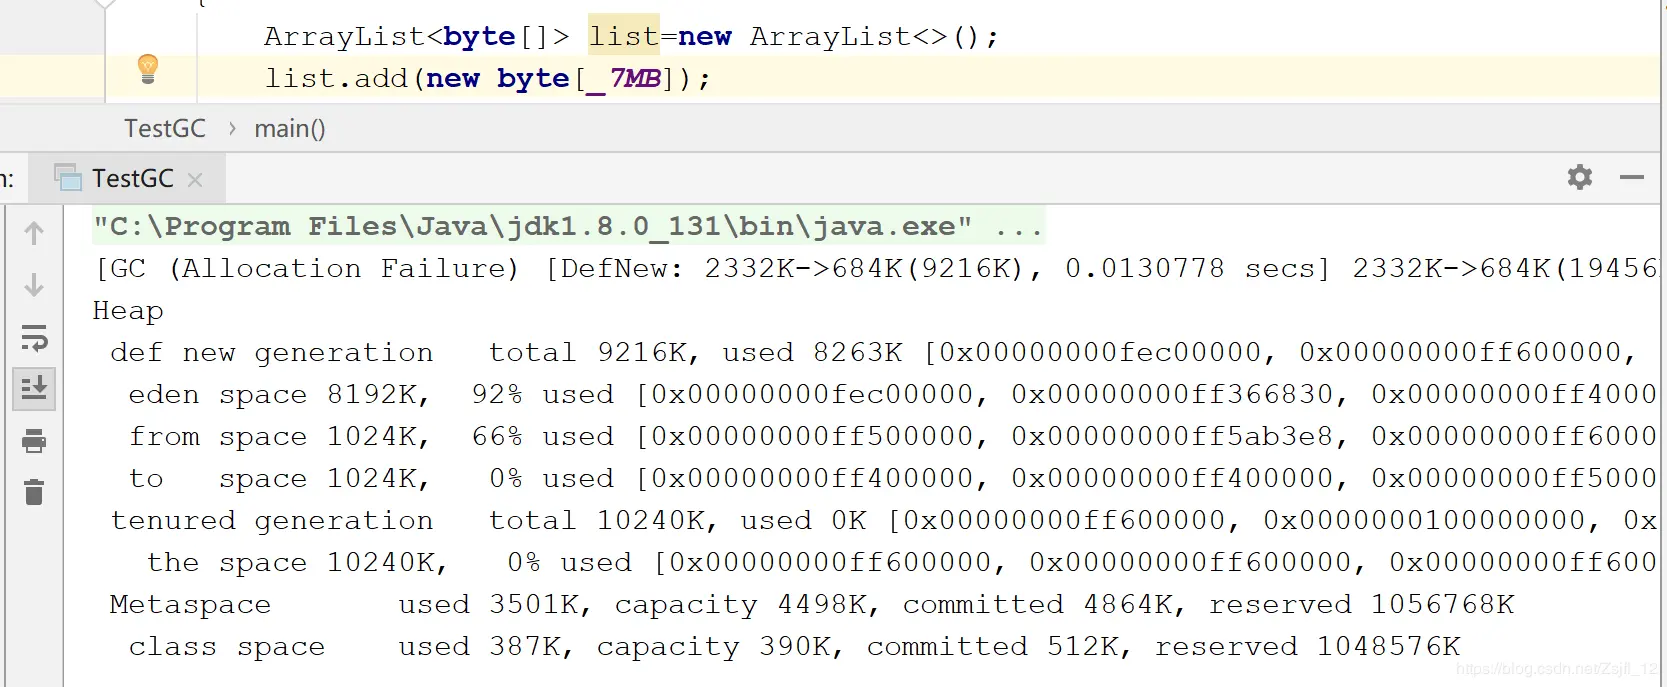
Task: Click 'DefNew: 2332K->684K(9216K)' text
Action: click(795, 269)
